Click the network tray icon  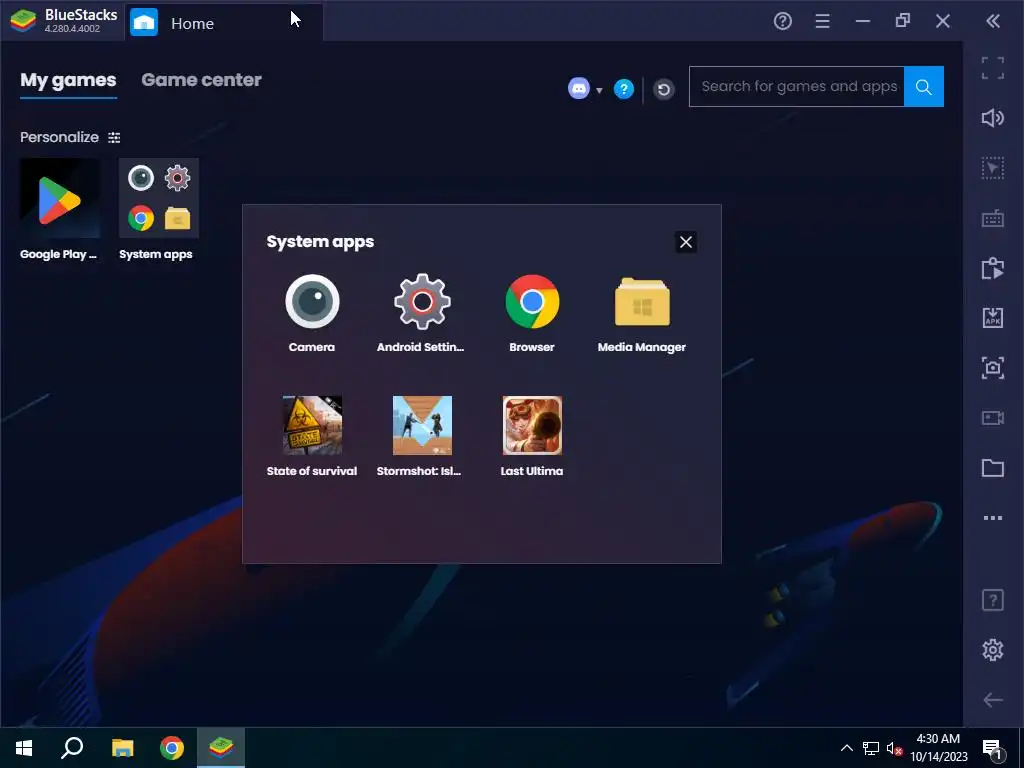pyautogui.click(x=871, y=749)
